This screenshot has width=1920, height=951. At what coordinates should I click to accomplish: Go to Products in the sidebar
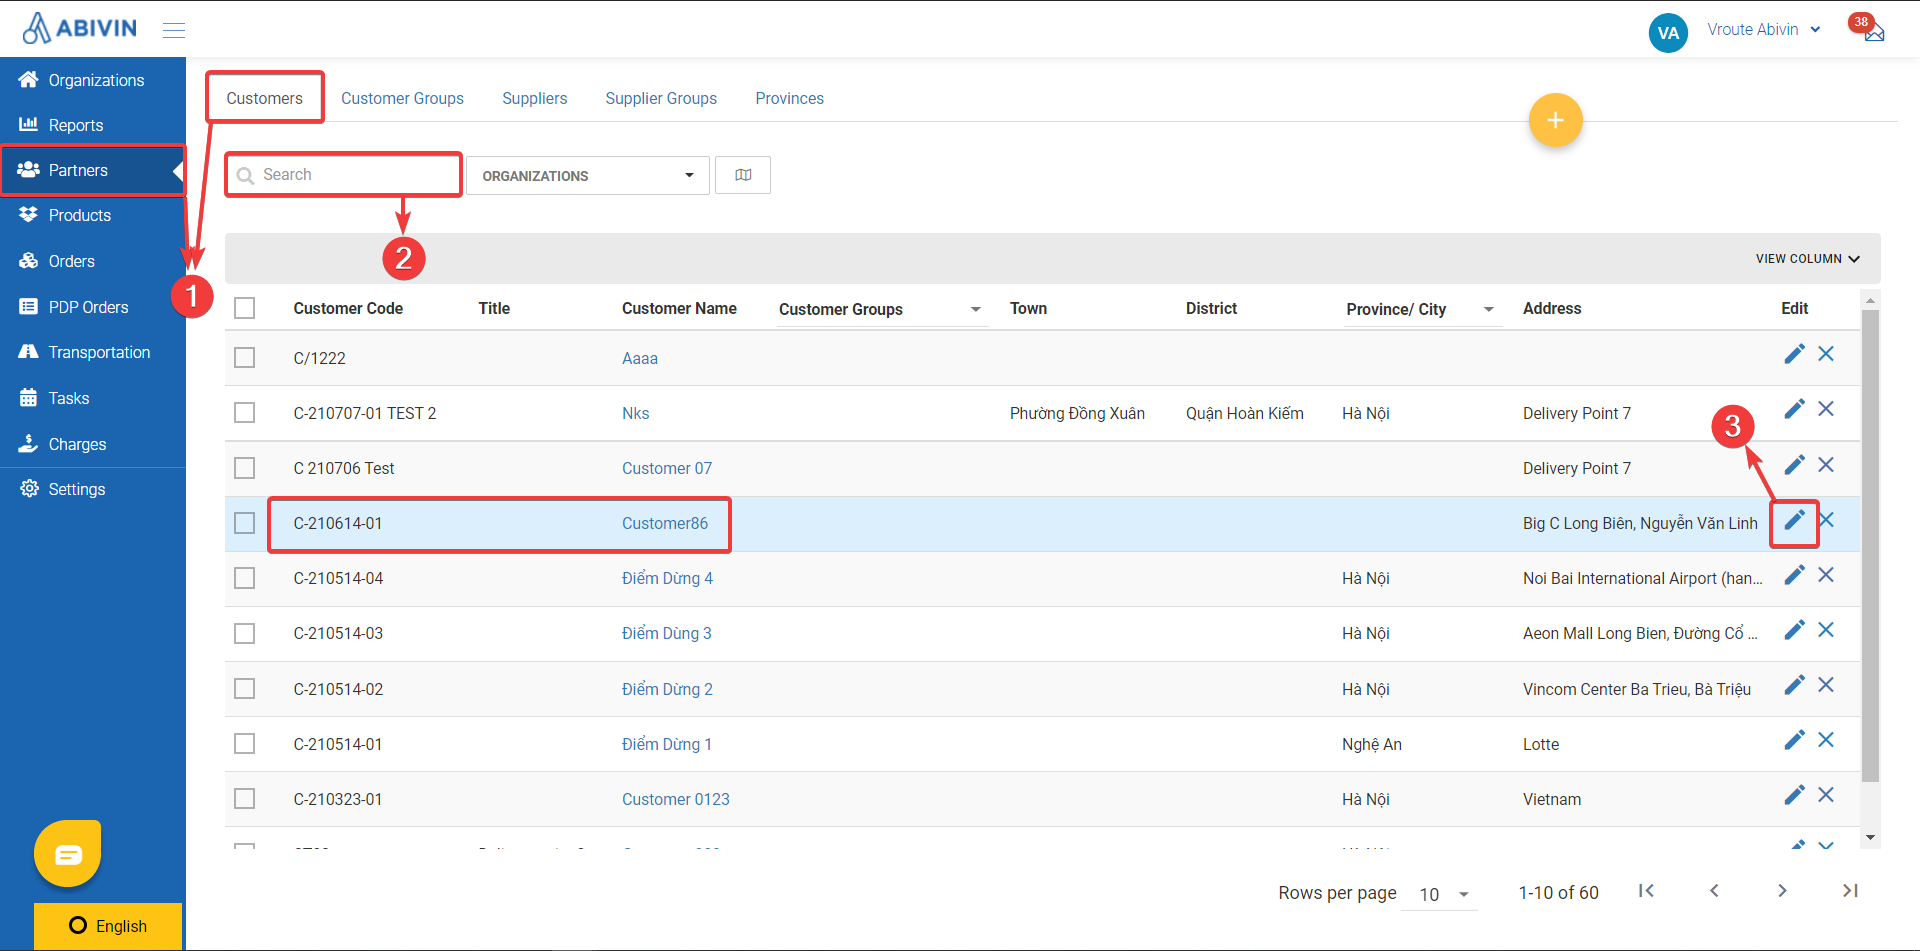(93, 215)
